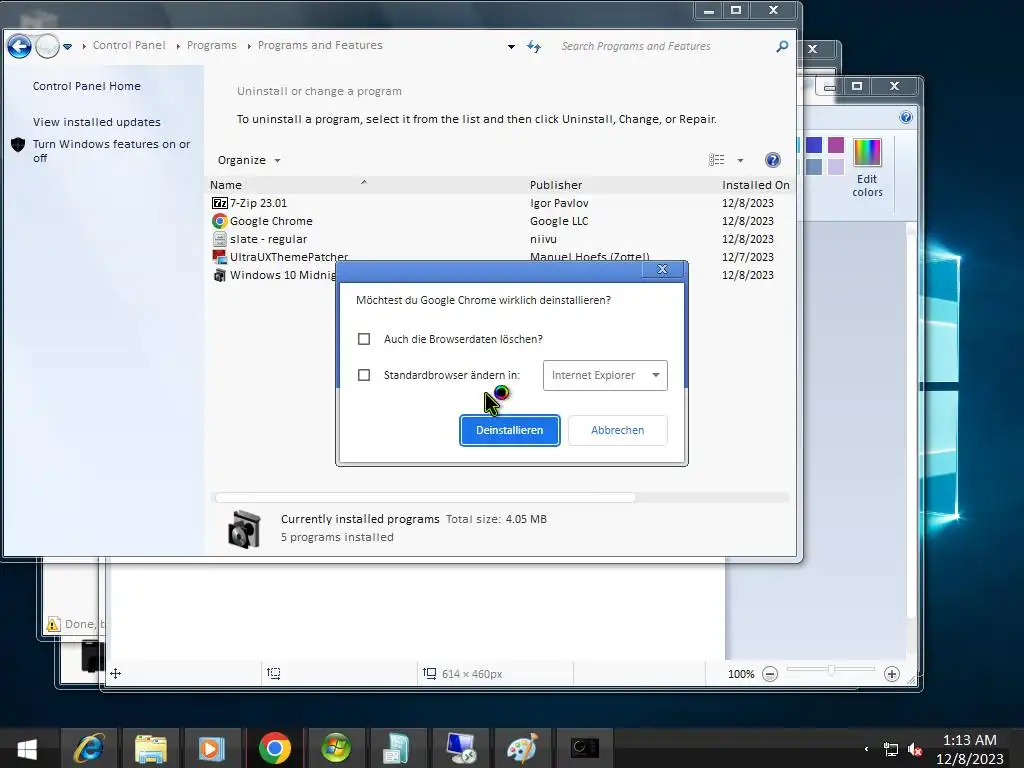Click the Back arrow in Control Panel
The image size is (1024, 768).
coord(20,46)
